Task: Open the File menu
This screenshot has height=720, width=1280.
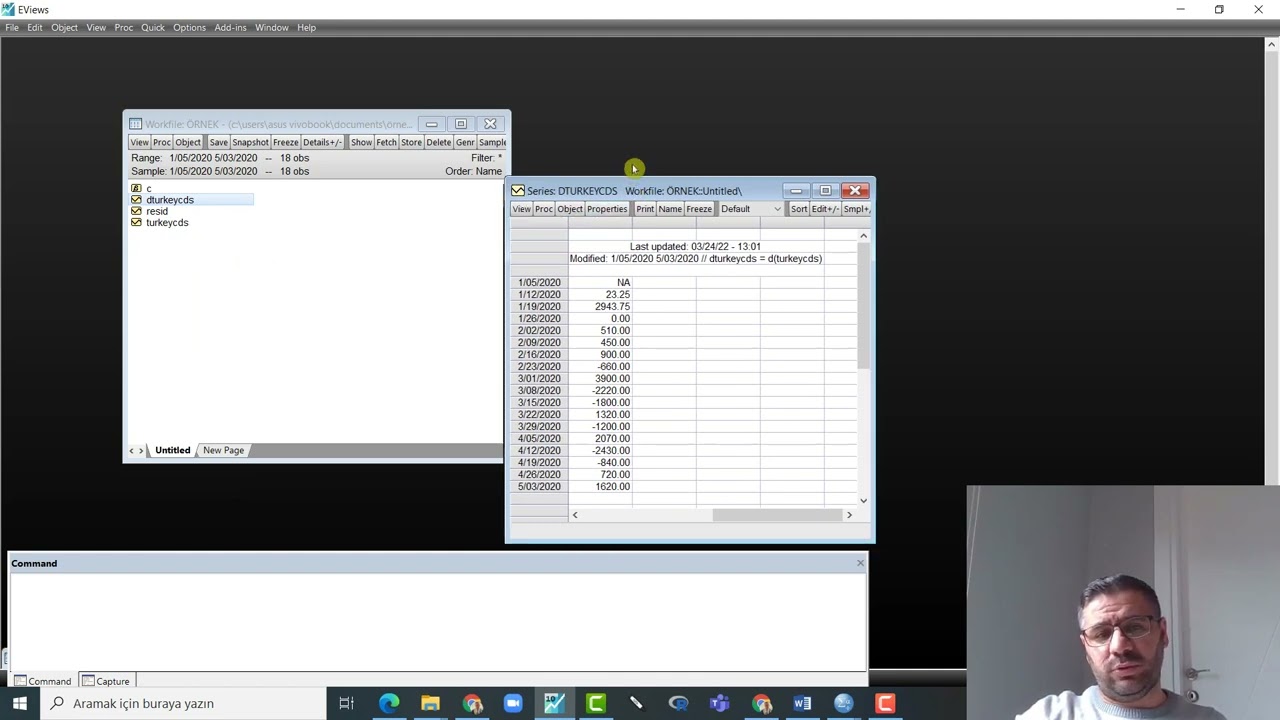Action: click(12, 28)
